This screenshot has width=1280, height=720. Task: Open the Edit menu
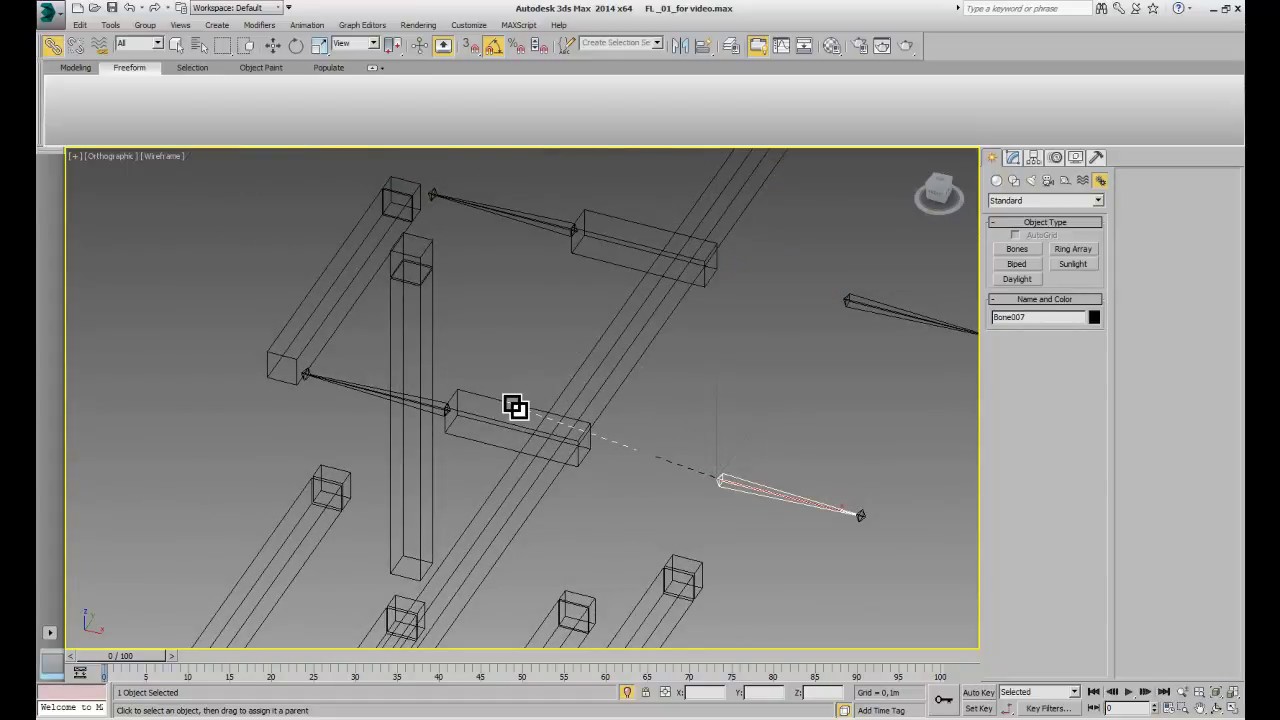[x=79, y=25]
